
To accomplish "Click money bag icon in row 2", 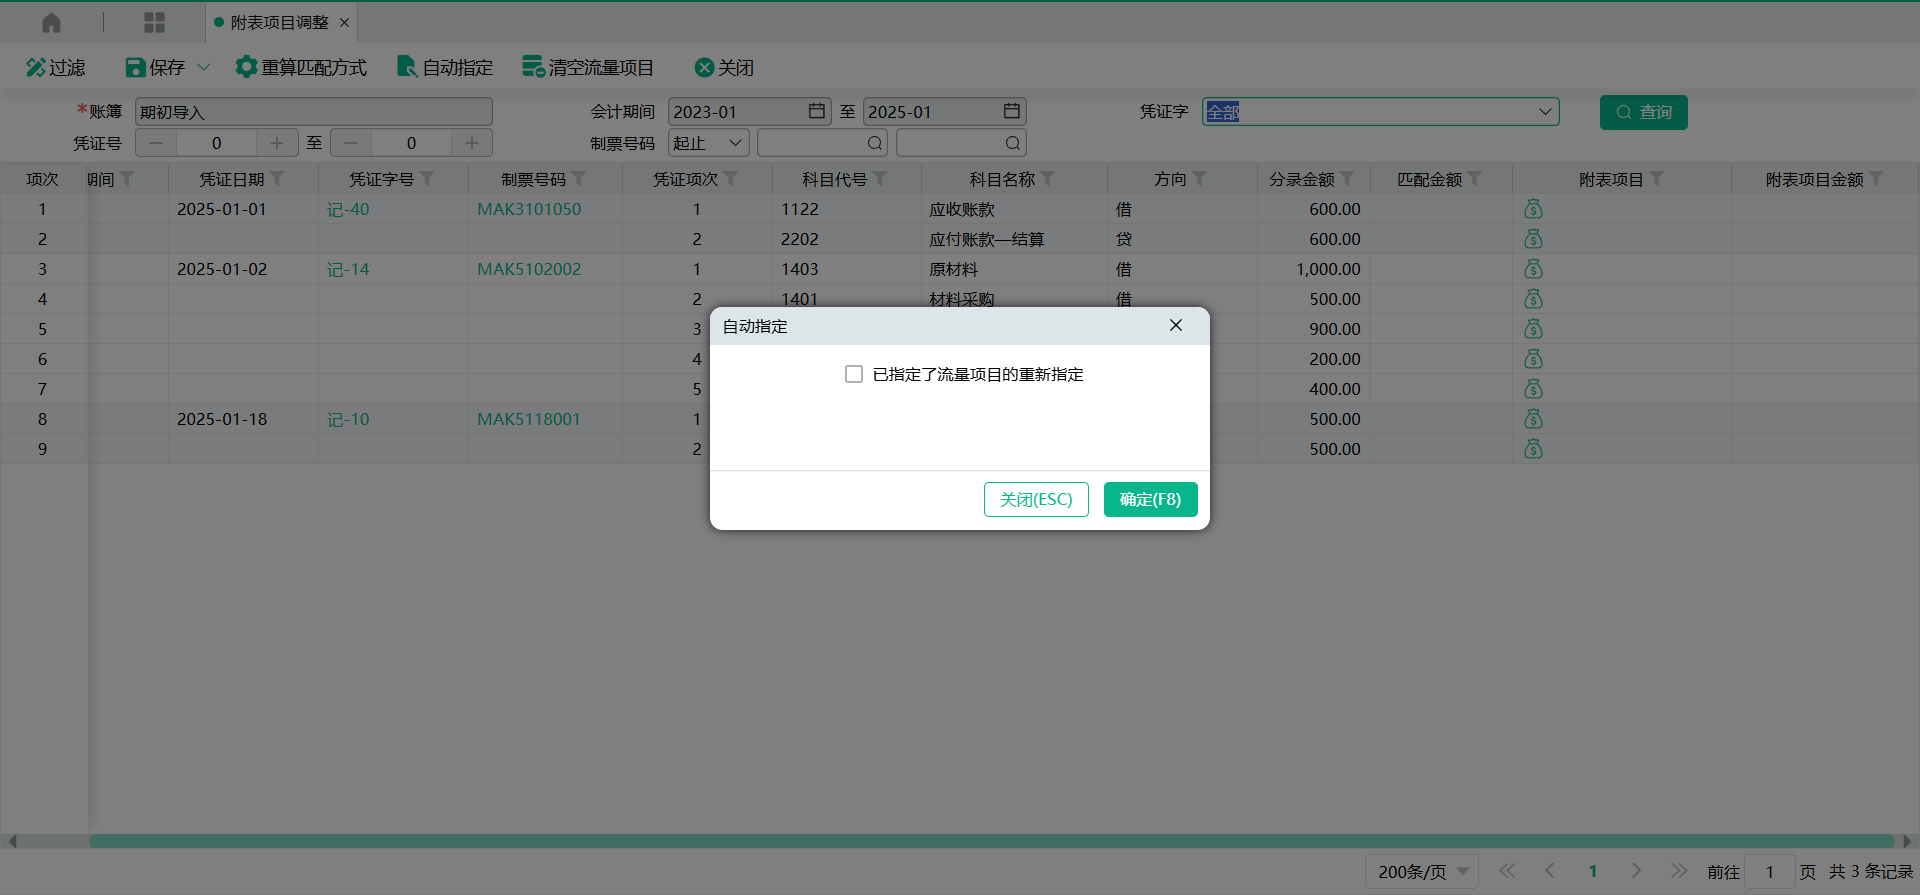I will (1533, 239).
